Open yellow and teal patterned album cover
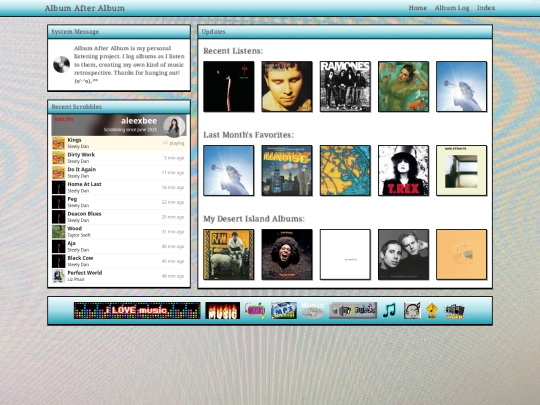 coord(345,170)
